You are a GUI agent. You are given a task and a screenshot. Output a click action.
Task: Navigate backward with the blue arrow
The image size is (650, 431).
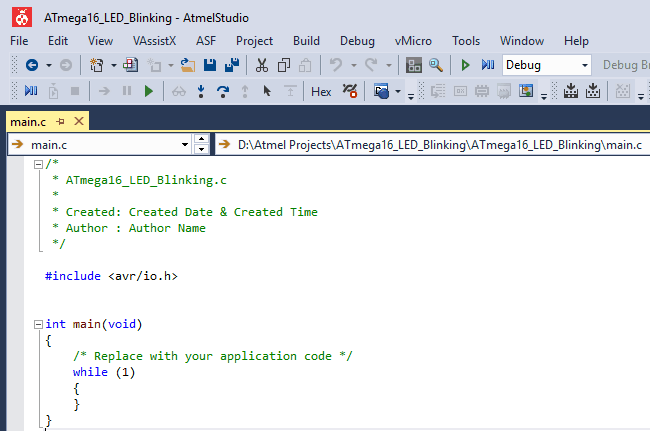tap(32, 65)
